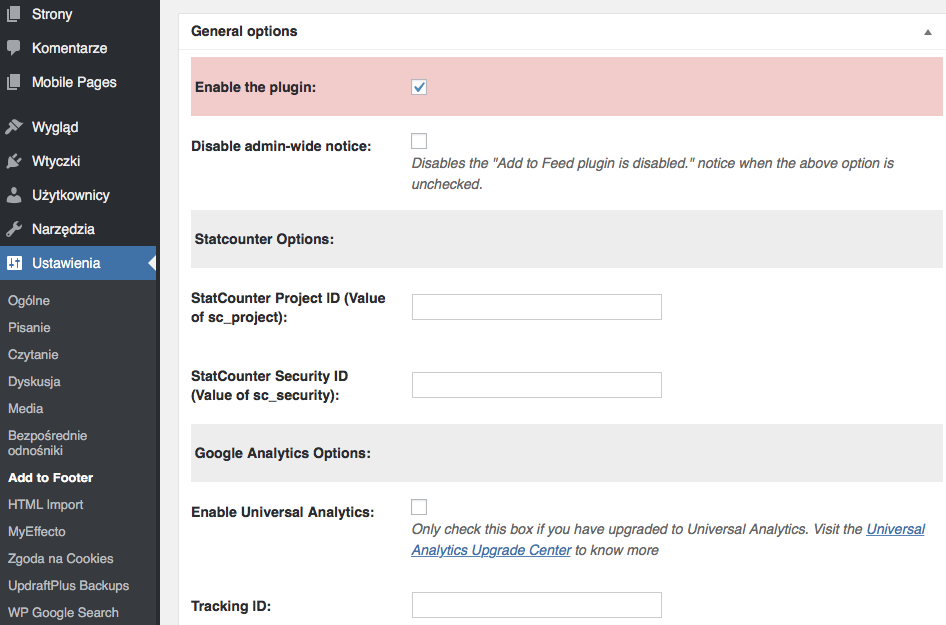
Task: Open Zgoda na Cookies settings link
Action: (60, 559)
